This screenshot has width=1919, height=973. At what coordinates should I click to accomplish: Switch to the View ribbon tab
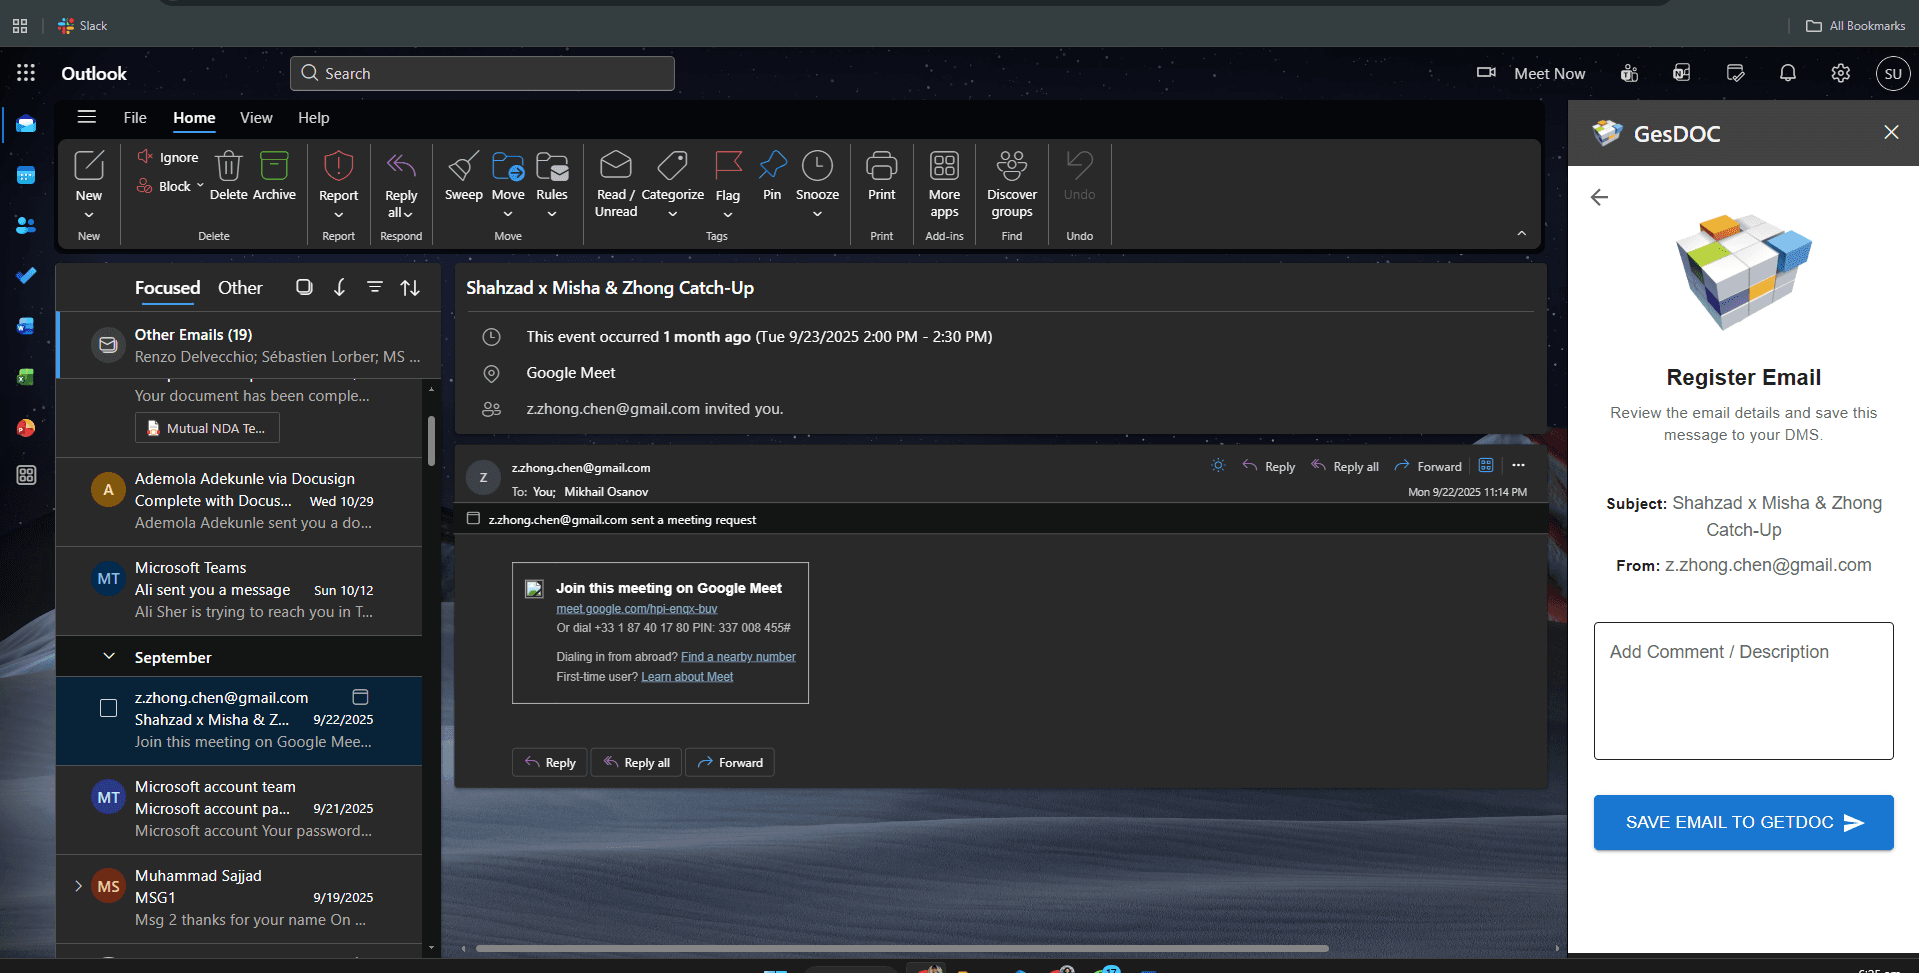coord(256,118)
